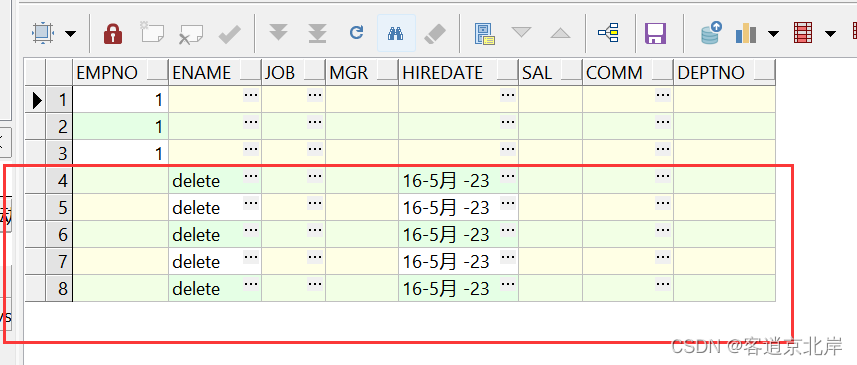Click the red padlock edit data icon
Viewport: 857px width, 365px height.
pyautogui.click(x=113, y=34)
